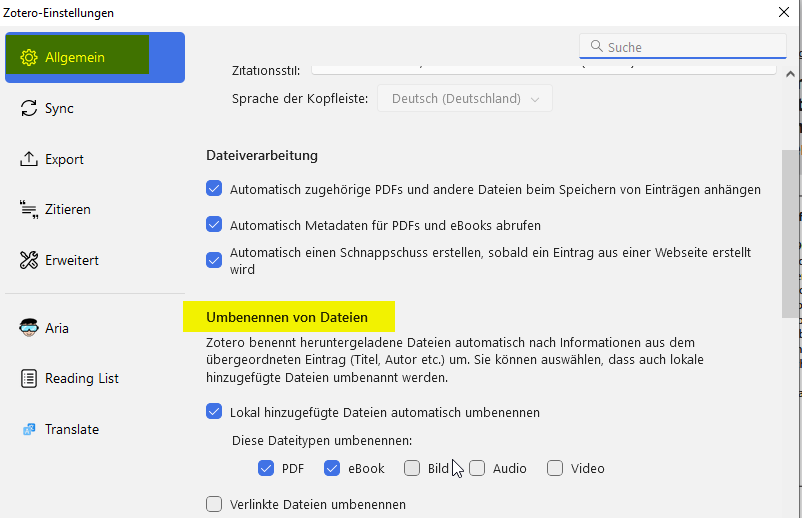Click the Aria avatar icon
Viewport: 802px width, 518px height.
(x=29, y=328)
